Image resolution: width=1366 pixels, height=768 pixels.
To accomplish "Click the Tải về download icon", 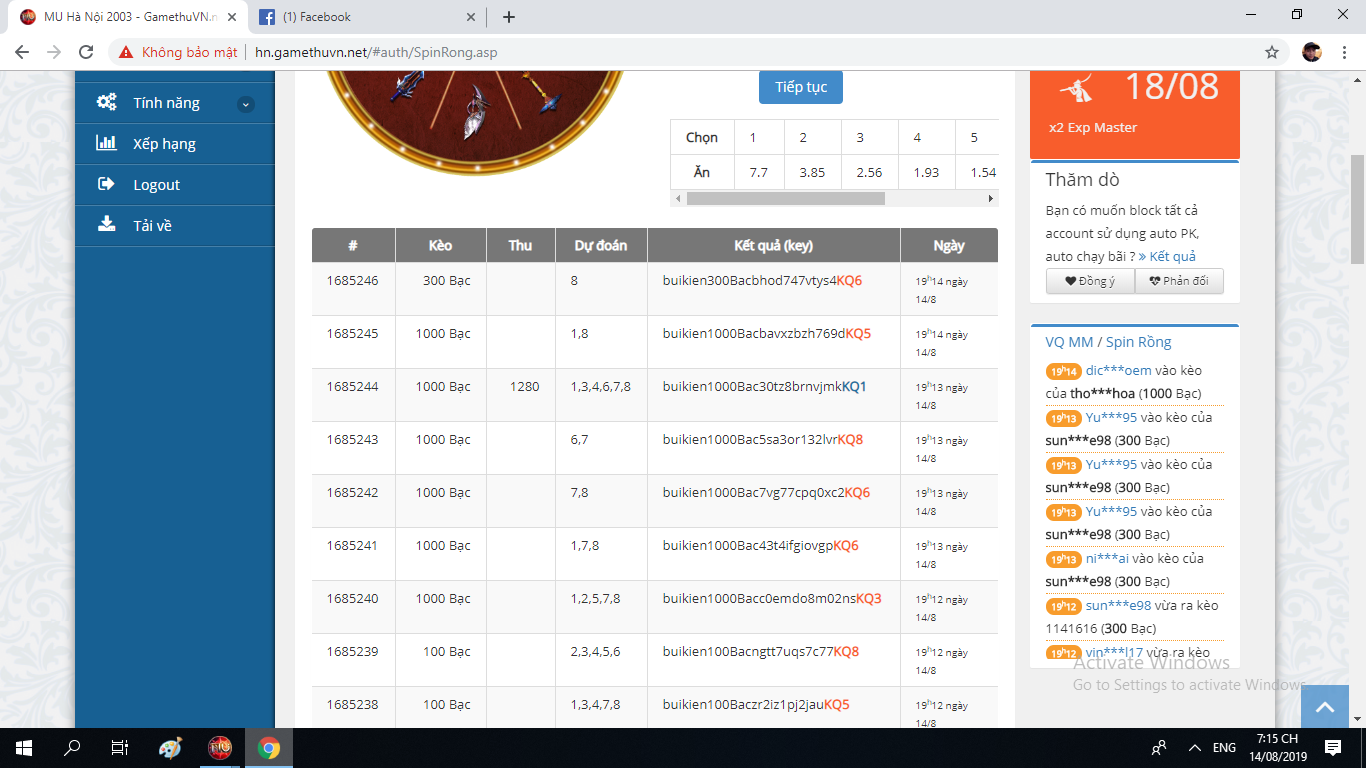I will [106, 224].
